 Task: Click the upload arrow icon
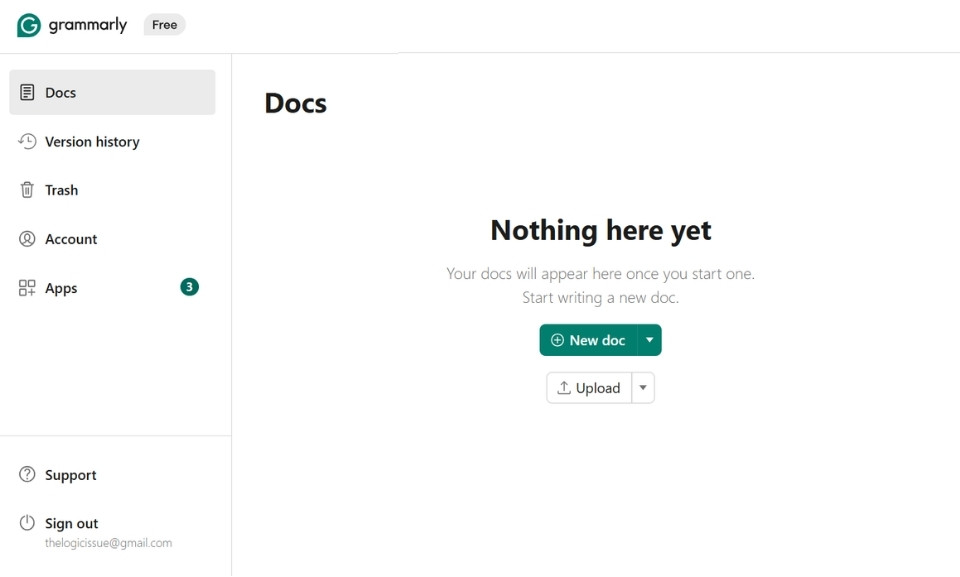[x=564, y=388]
